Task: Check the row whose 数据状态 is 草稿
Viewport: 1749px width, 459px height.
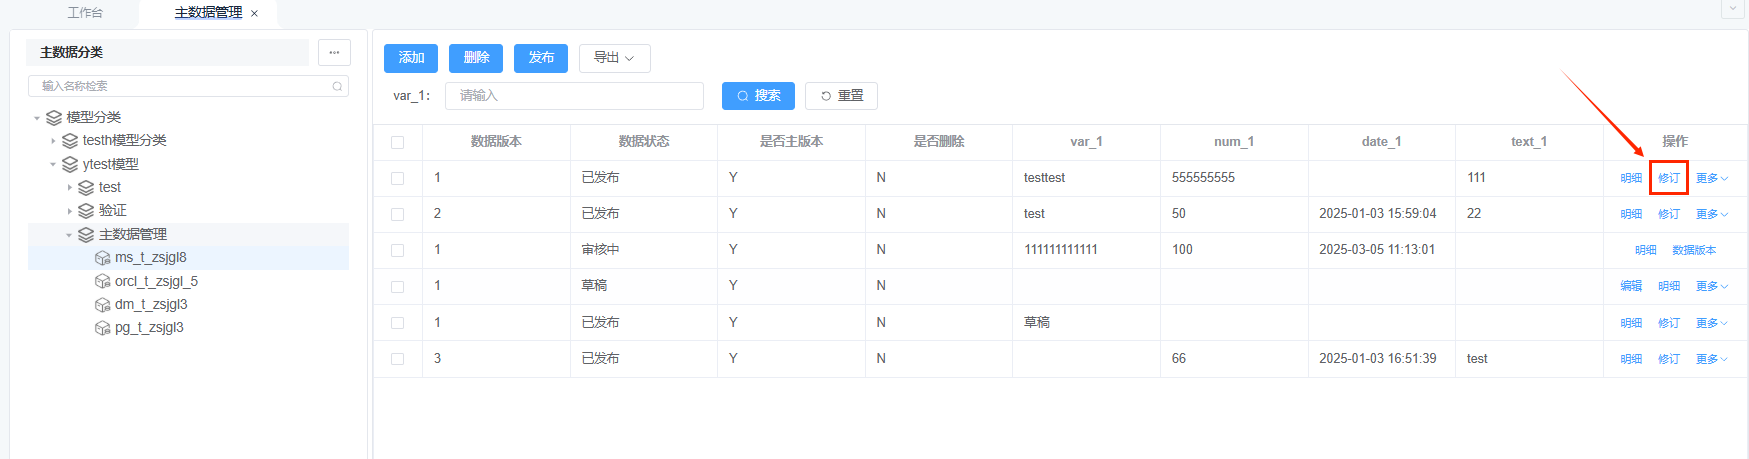Action: point(398,286)
